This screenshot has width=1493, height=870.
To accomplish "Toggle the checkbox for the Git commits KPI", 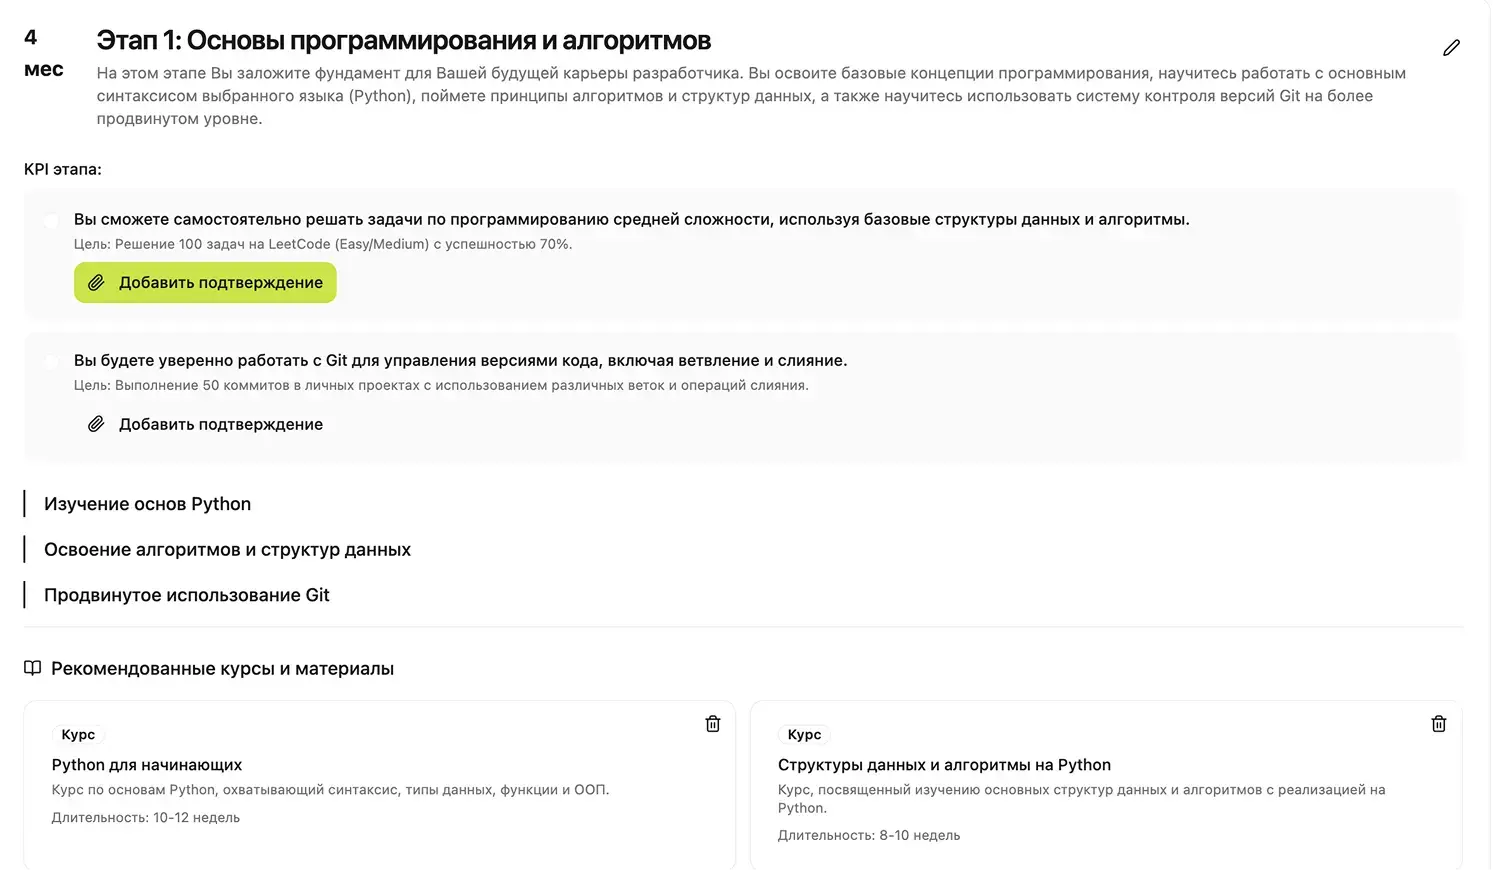I will click(x=51, y=361).
